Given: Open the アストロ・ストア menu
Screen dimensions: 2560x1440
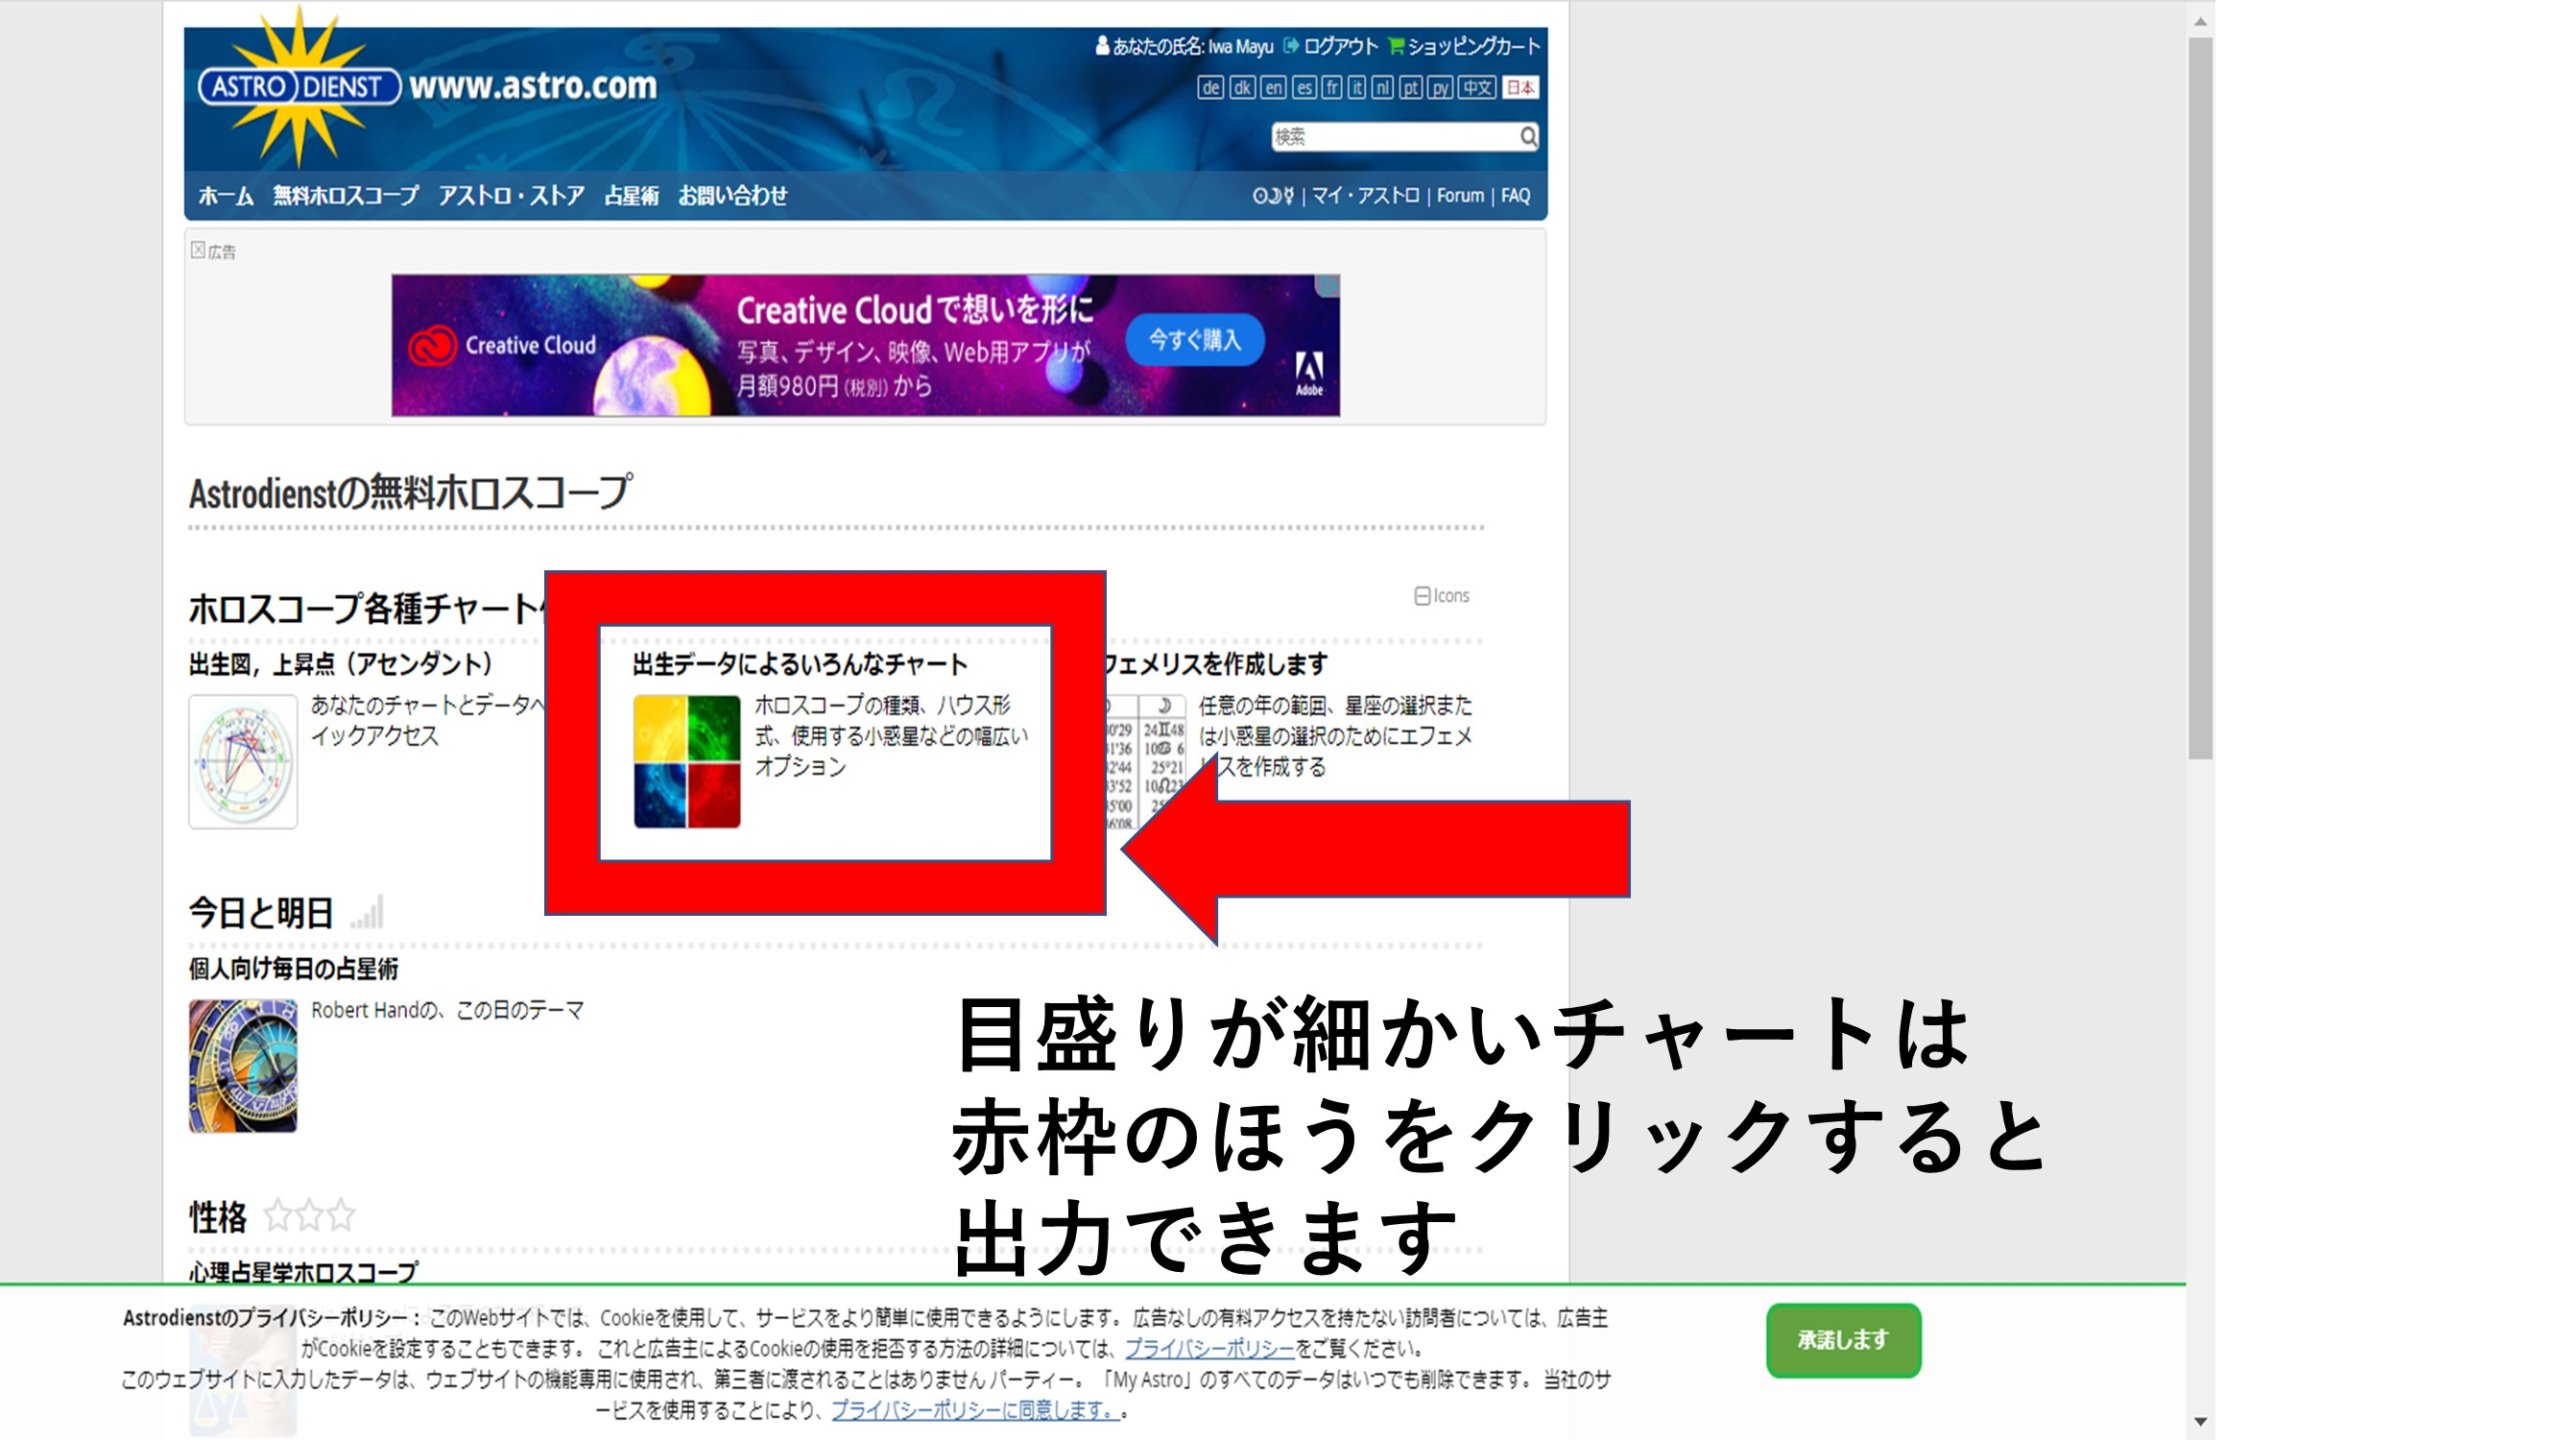Looking at the screenshot, I should tap(511, 196).
